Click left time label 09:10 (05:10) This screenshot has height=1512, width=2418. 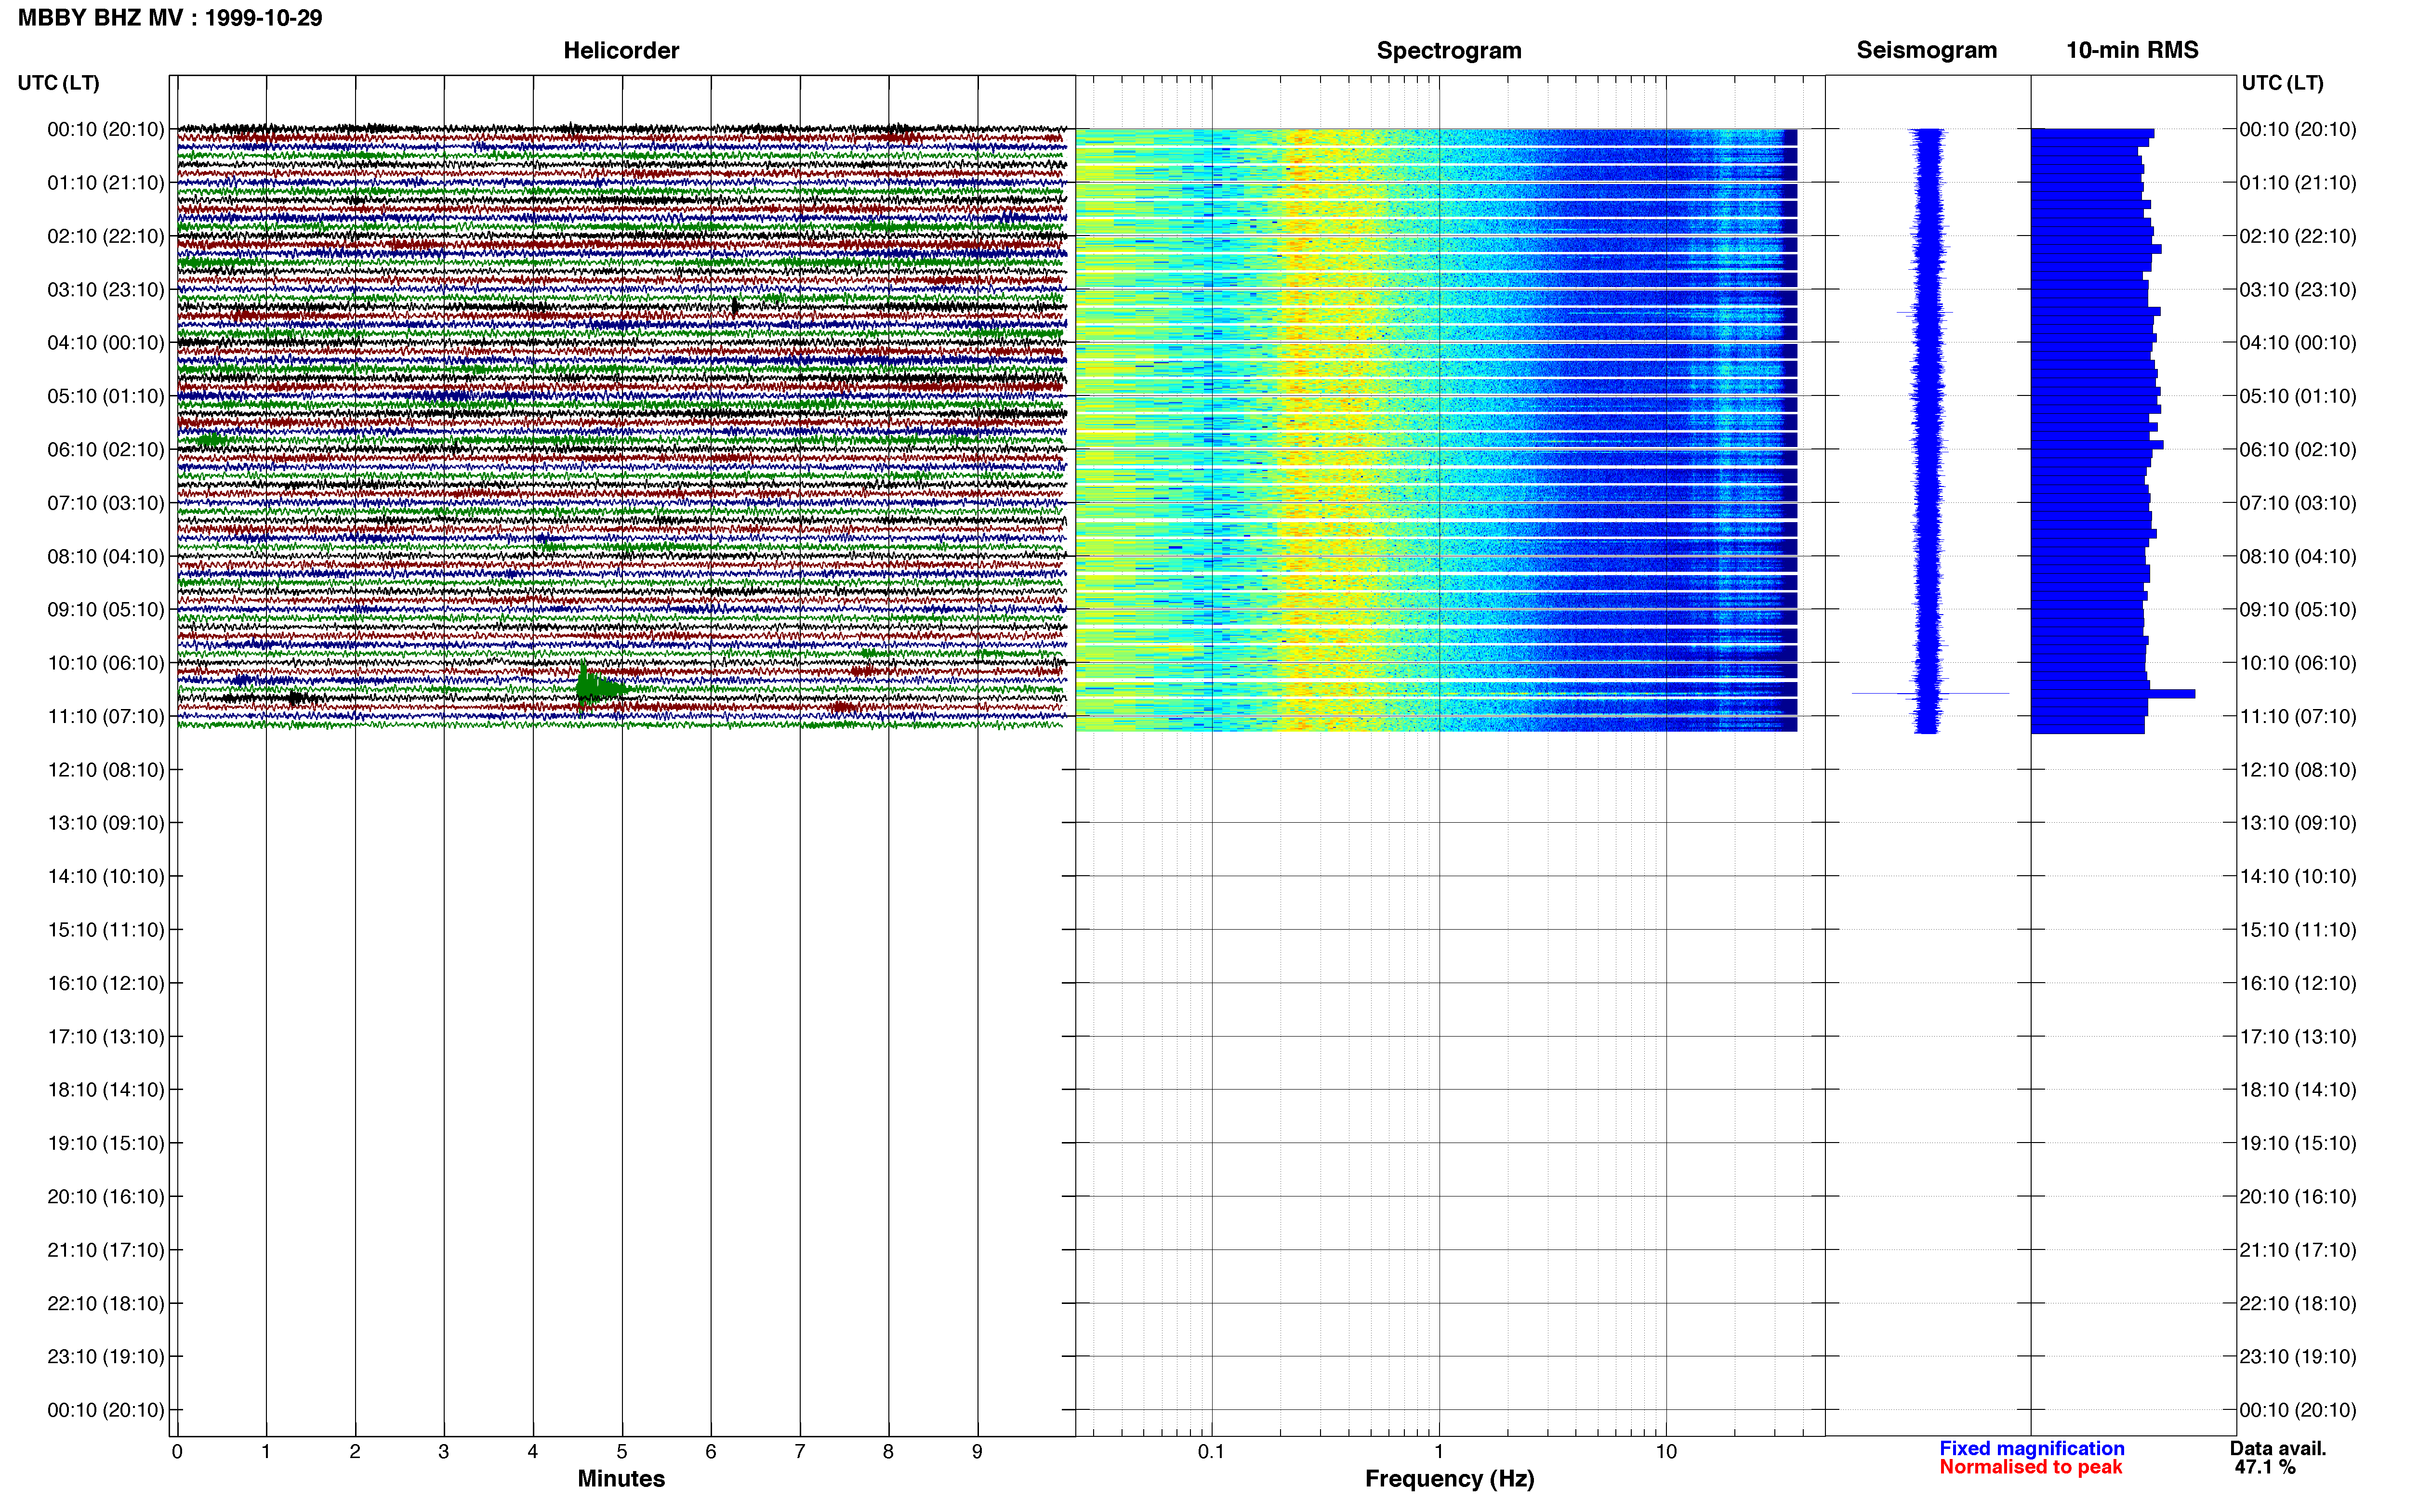tap(106, 610)
